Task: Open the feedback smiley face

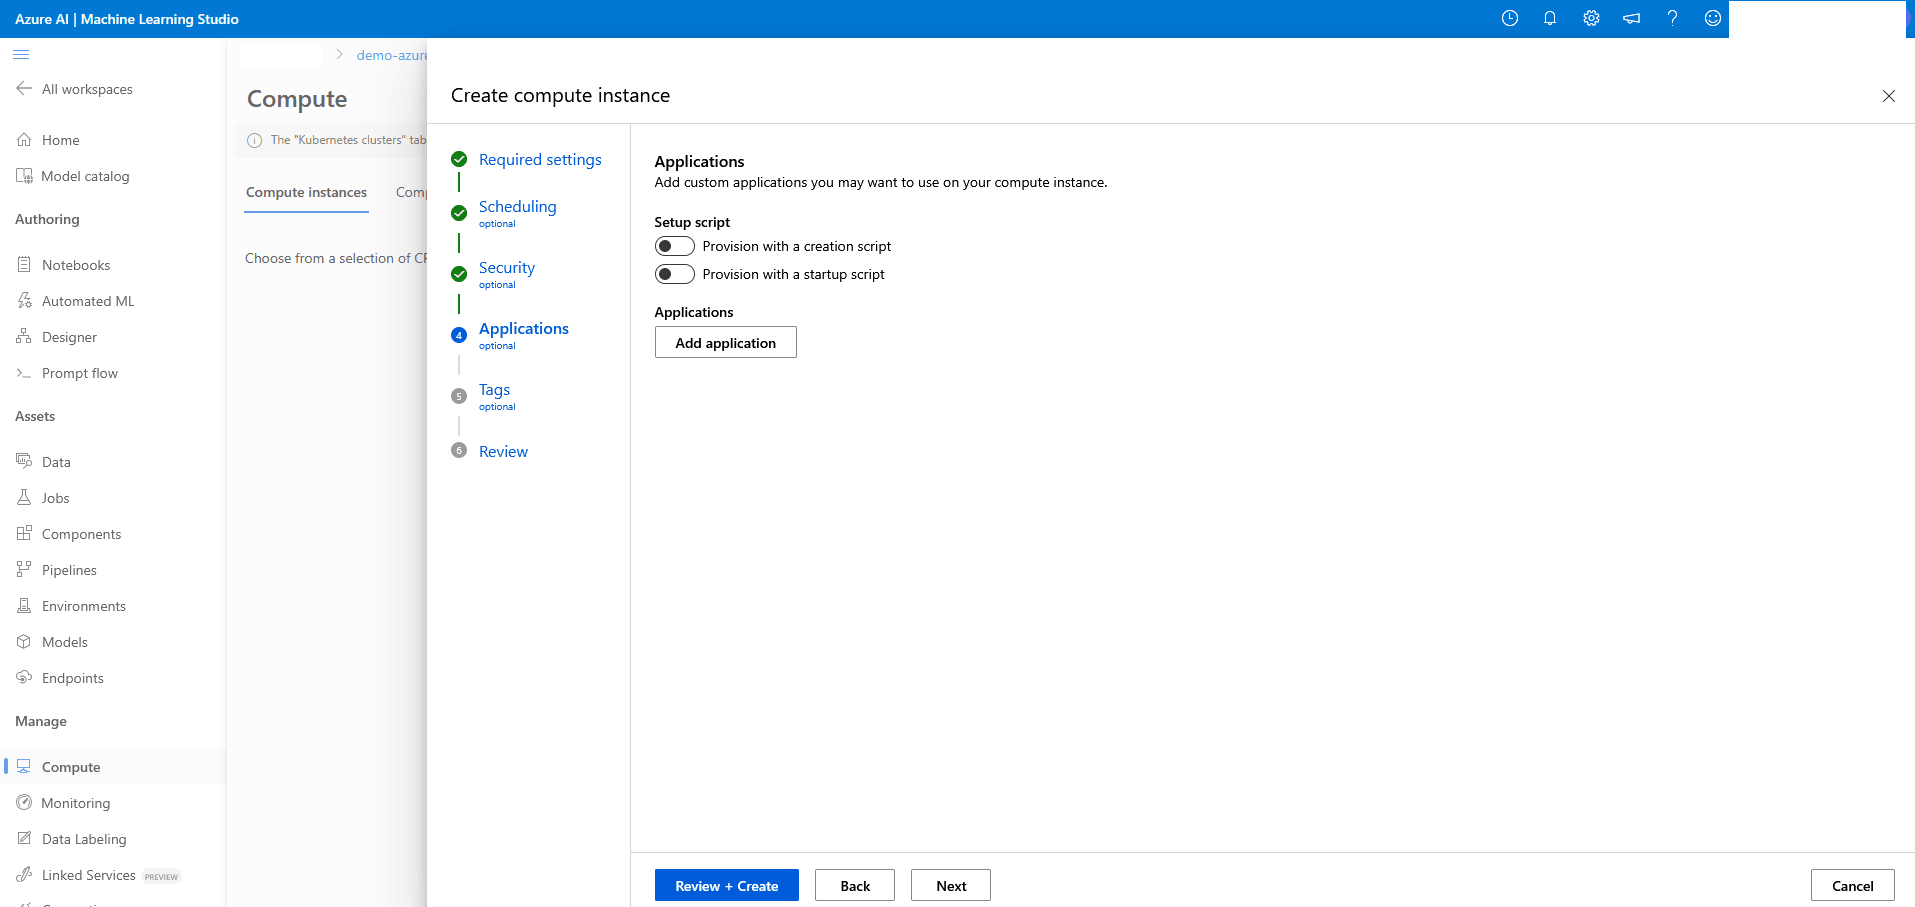Action: 1712,18
